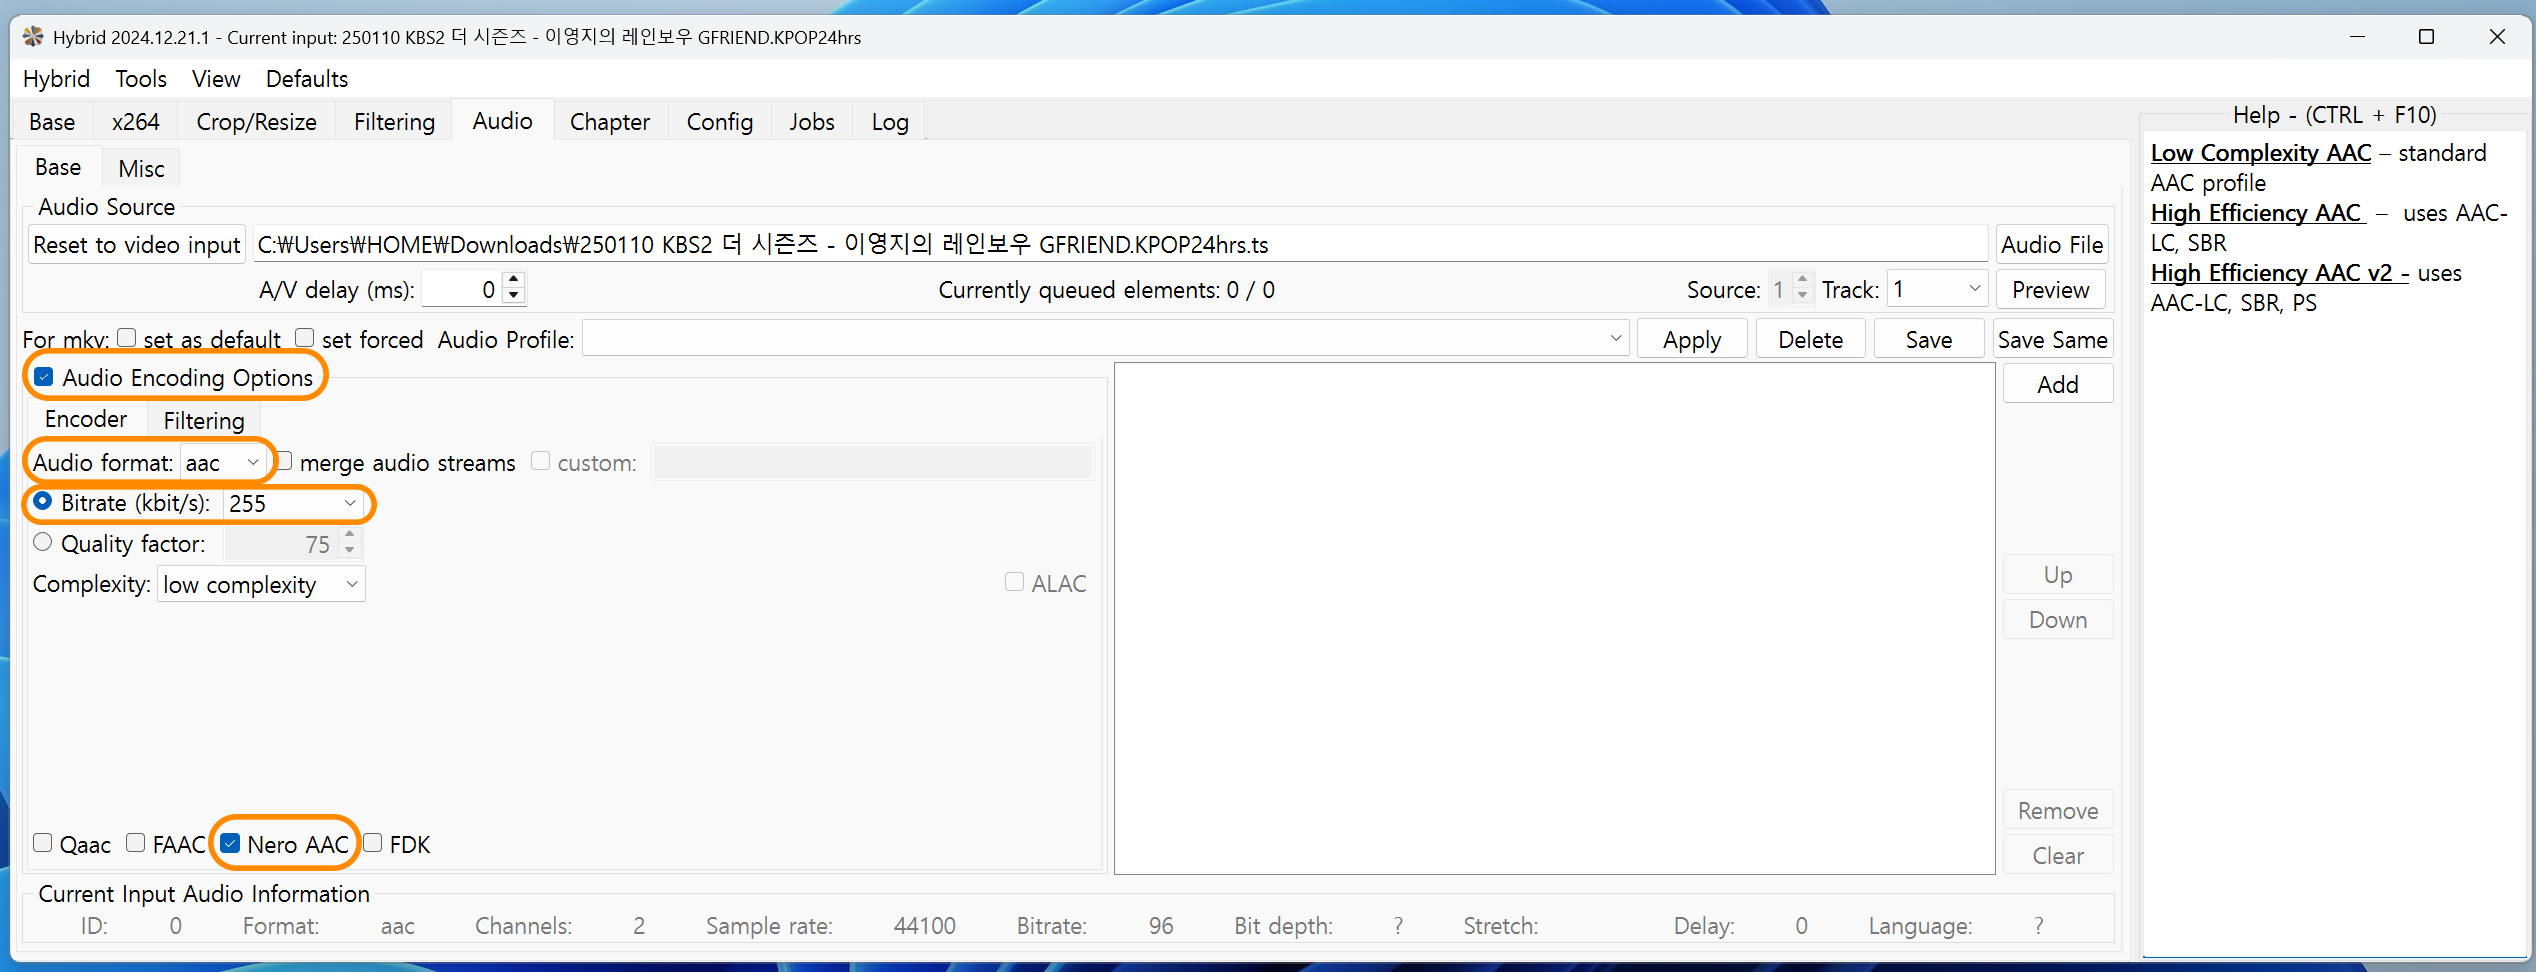Click the A/V delay value field
Image resolution: width=2536 pixels, height=972 pixels.
click(x=462, y=290)
